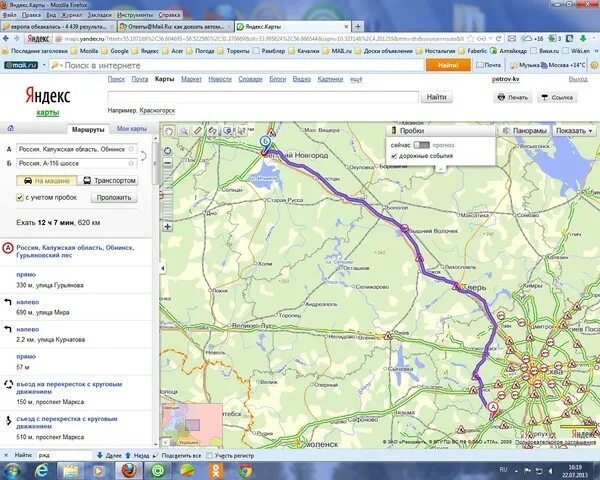Image resolution: width=600 pixels, height=480 pixels.
Task: Expand bookmarks toolbar overflow chevron
Action: point(596,51)
